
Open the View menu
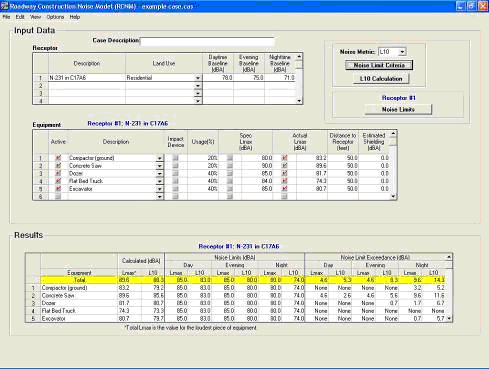click(36, 17)
